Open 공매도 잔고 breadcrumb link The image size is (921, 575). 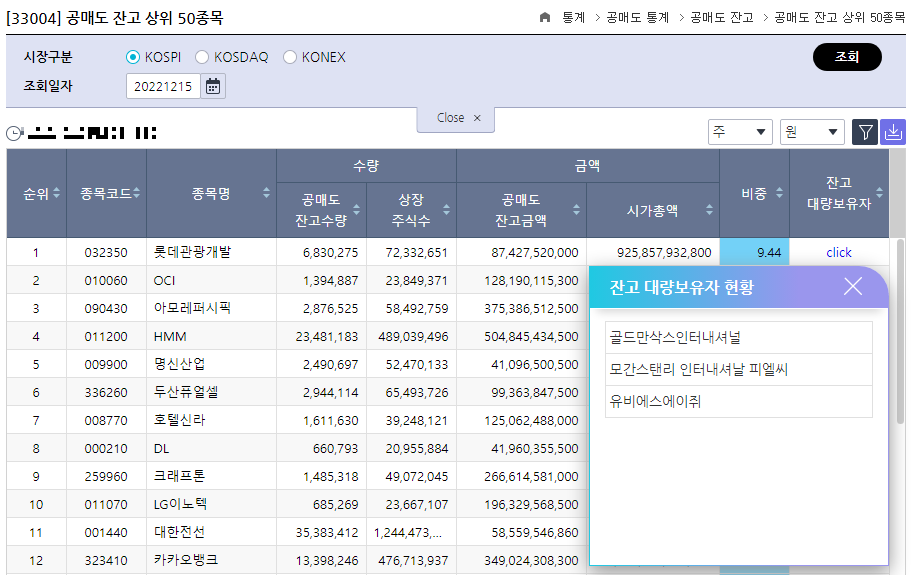coord(721,18)
